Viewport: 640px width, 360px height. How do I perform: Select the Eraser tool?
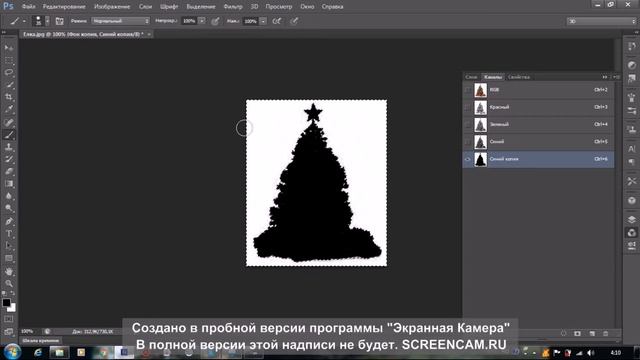tap(9, 171)
